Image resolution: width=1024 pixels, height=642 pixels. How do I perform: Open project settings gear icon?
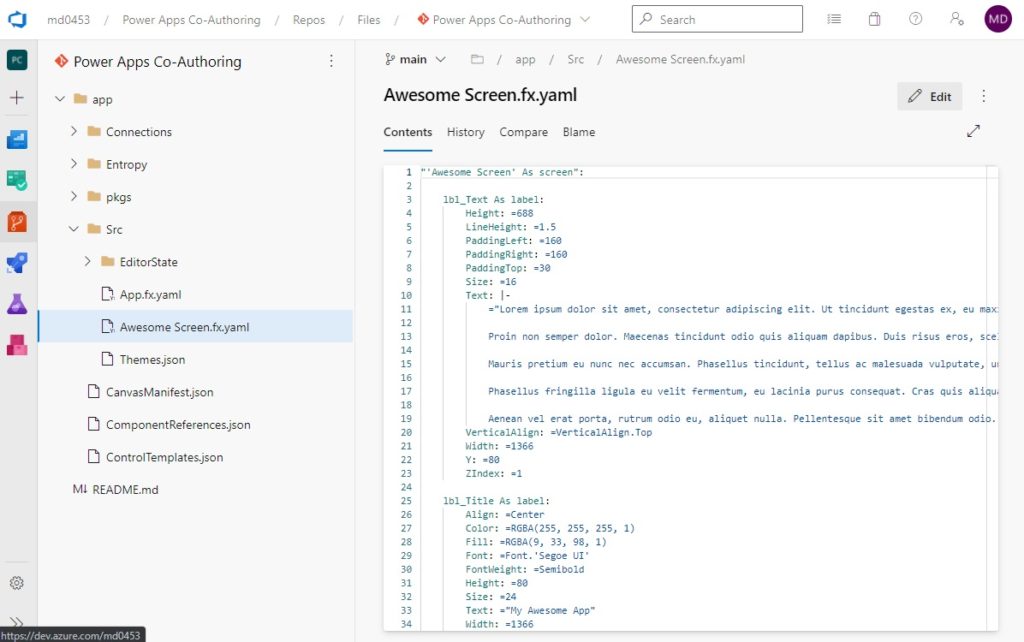17,583
